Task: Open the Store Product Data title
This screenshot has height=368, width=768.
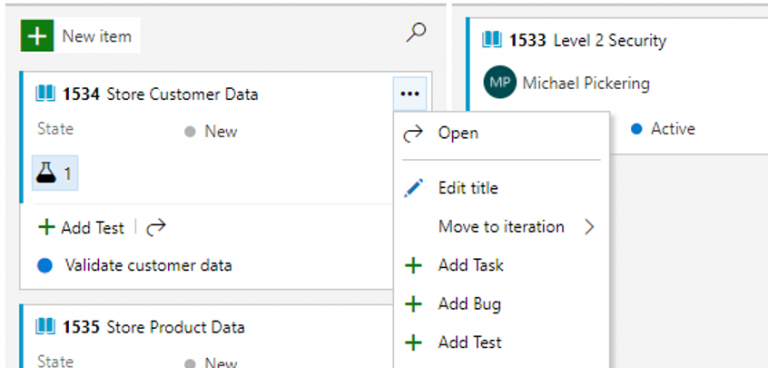Action: [175, 327]
